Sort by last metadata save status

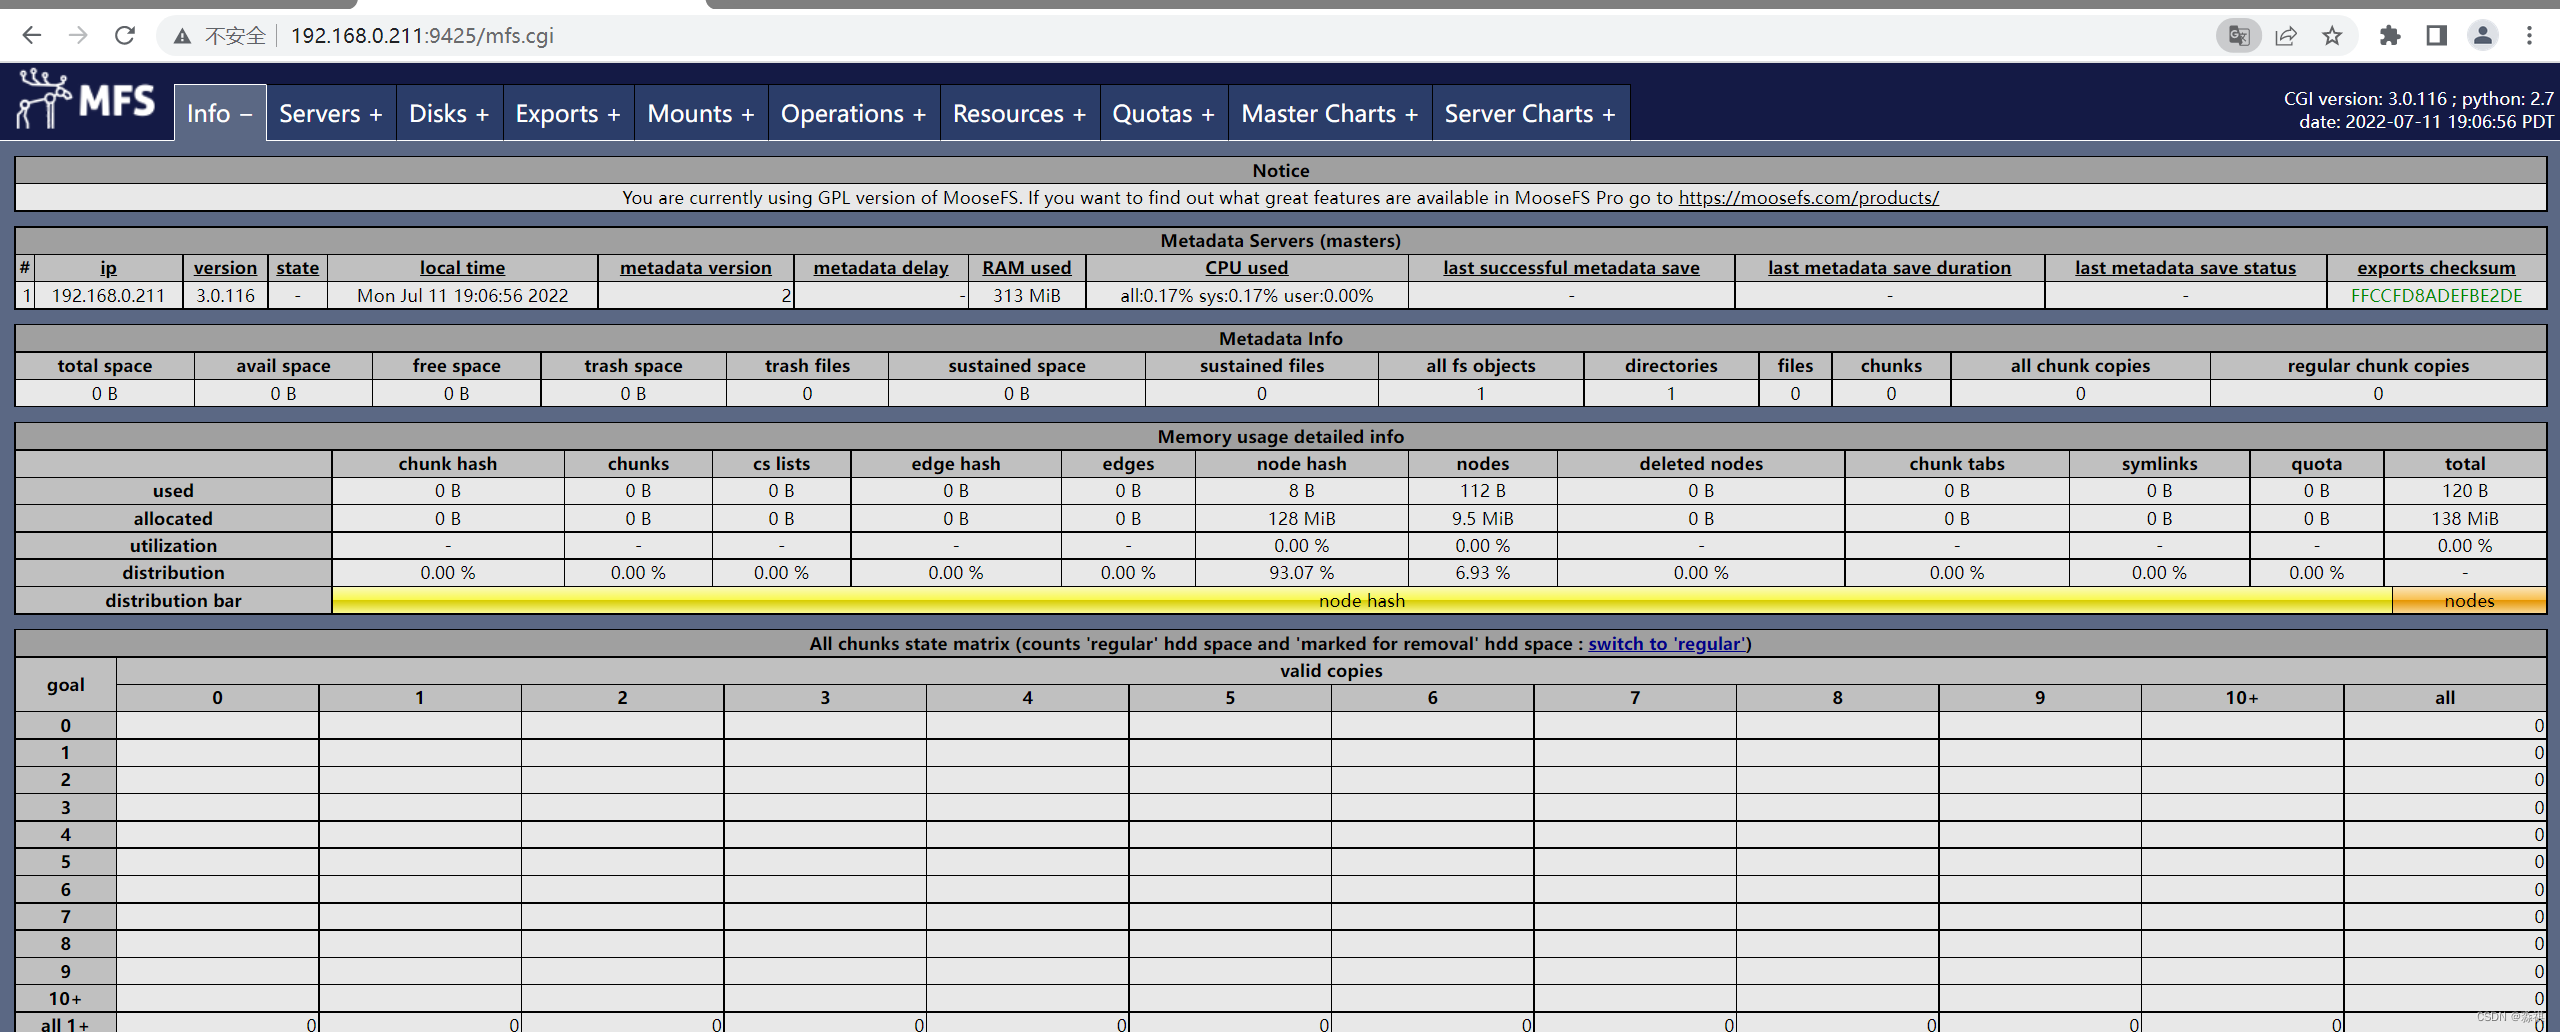2185,267
